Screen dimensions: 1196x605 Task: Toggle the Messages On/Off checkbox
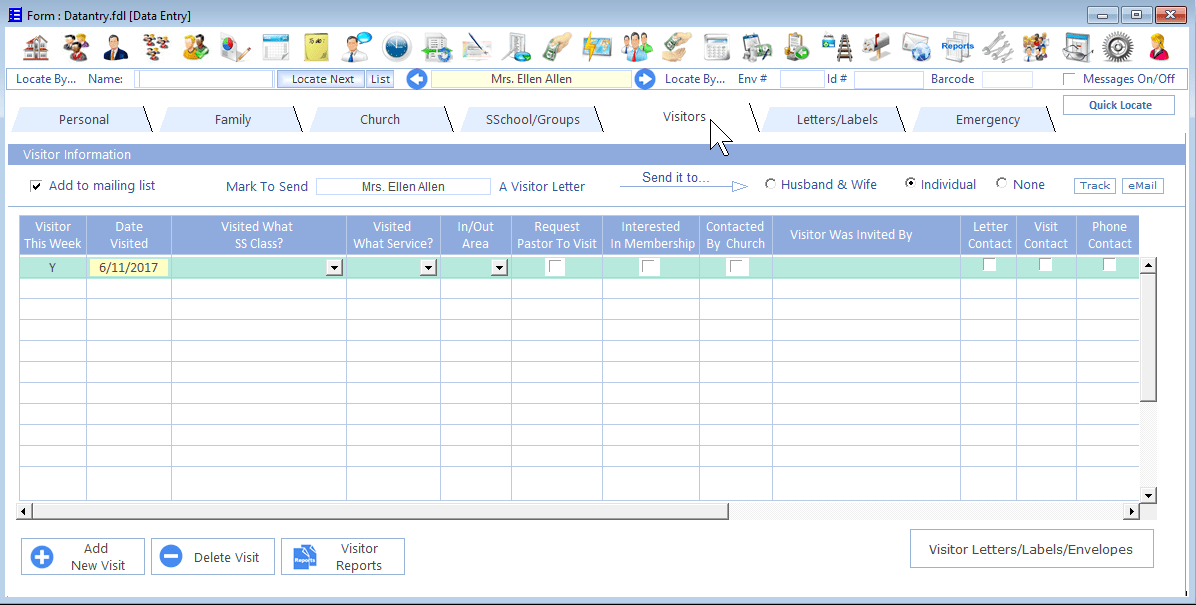(x=1069, y=79)
